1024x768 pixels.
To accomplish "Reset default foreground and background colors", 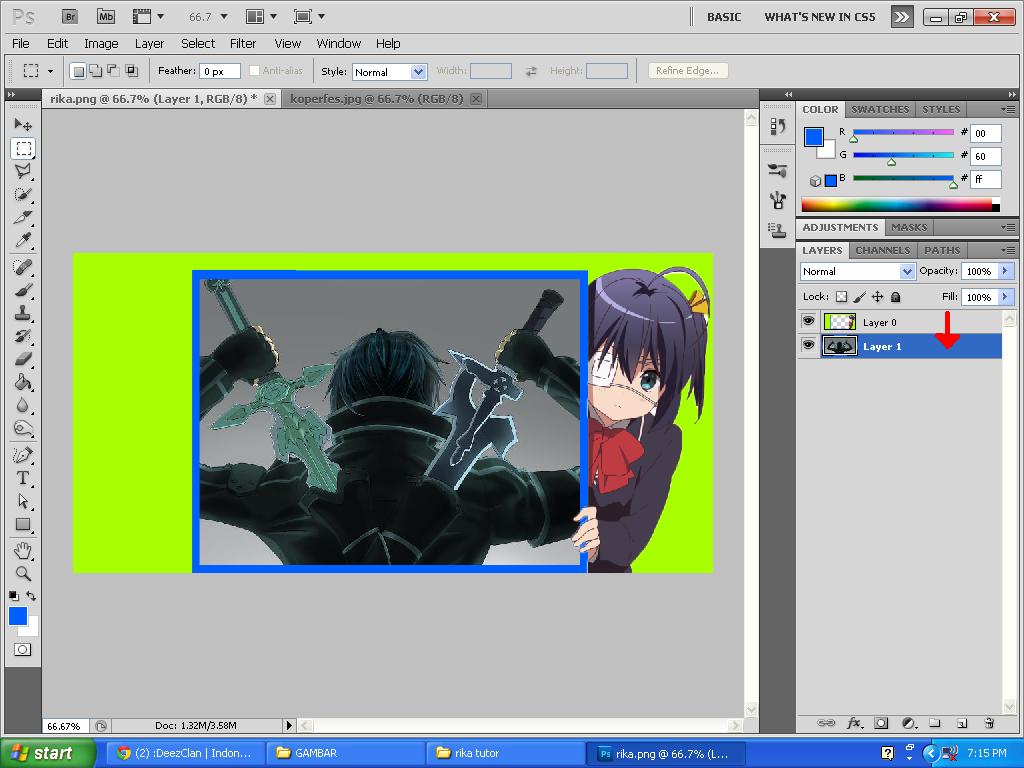I will 14,596.
